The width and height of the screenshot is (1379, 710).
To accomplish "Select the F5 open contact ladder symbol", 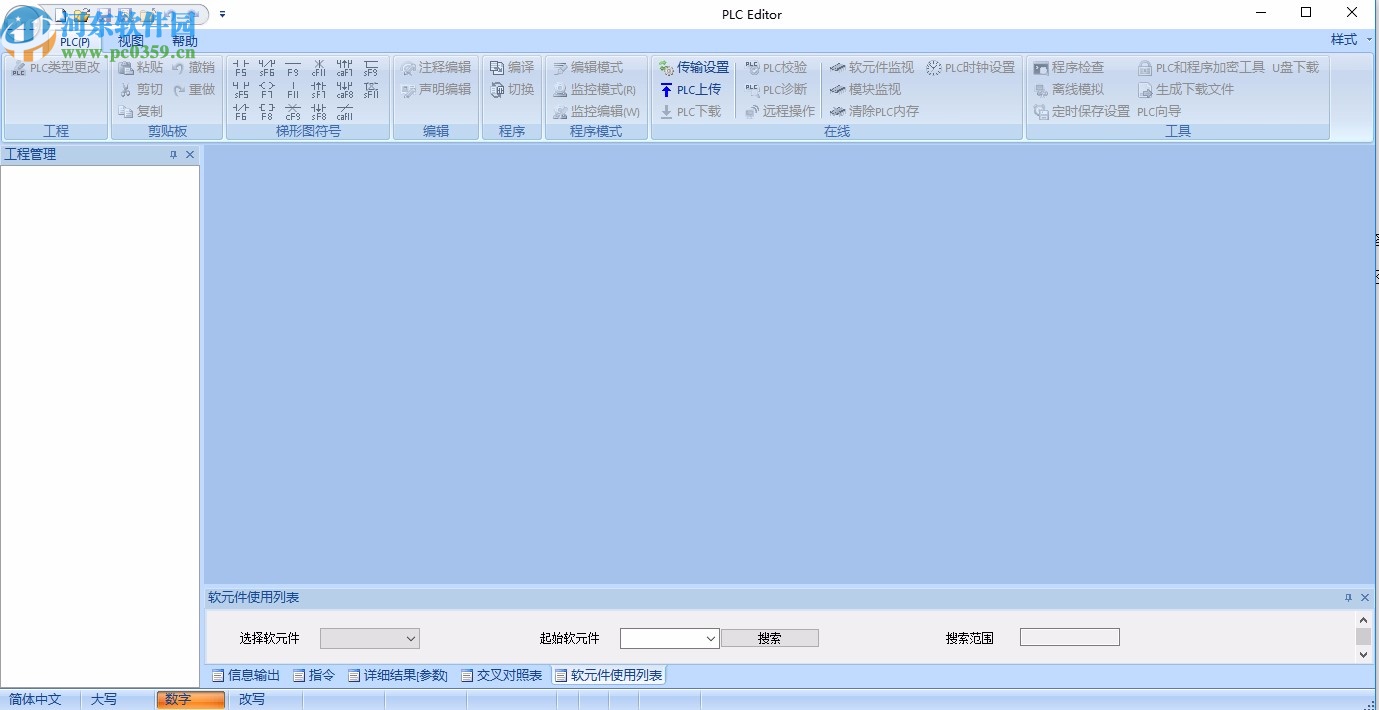I will (240, 67).
